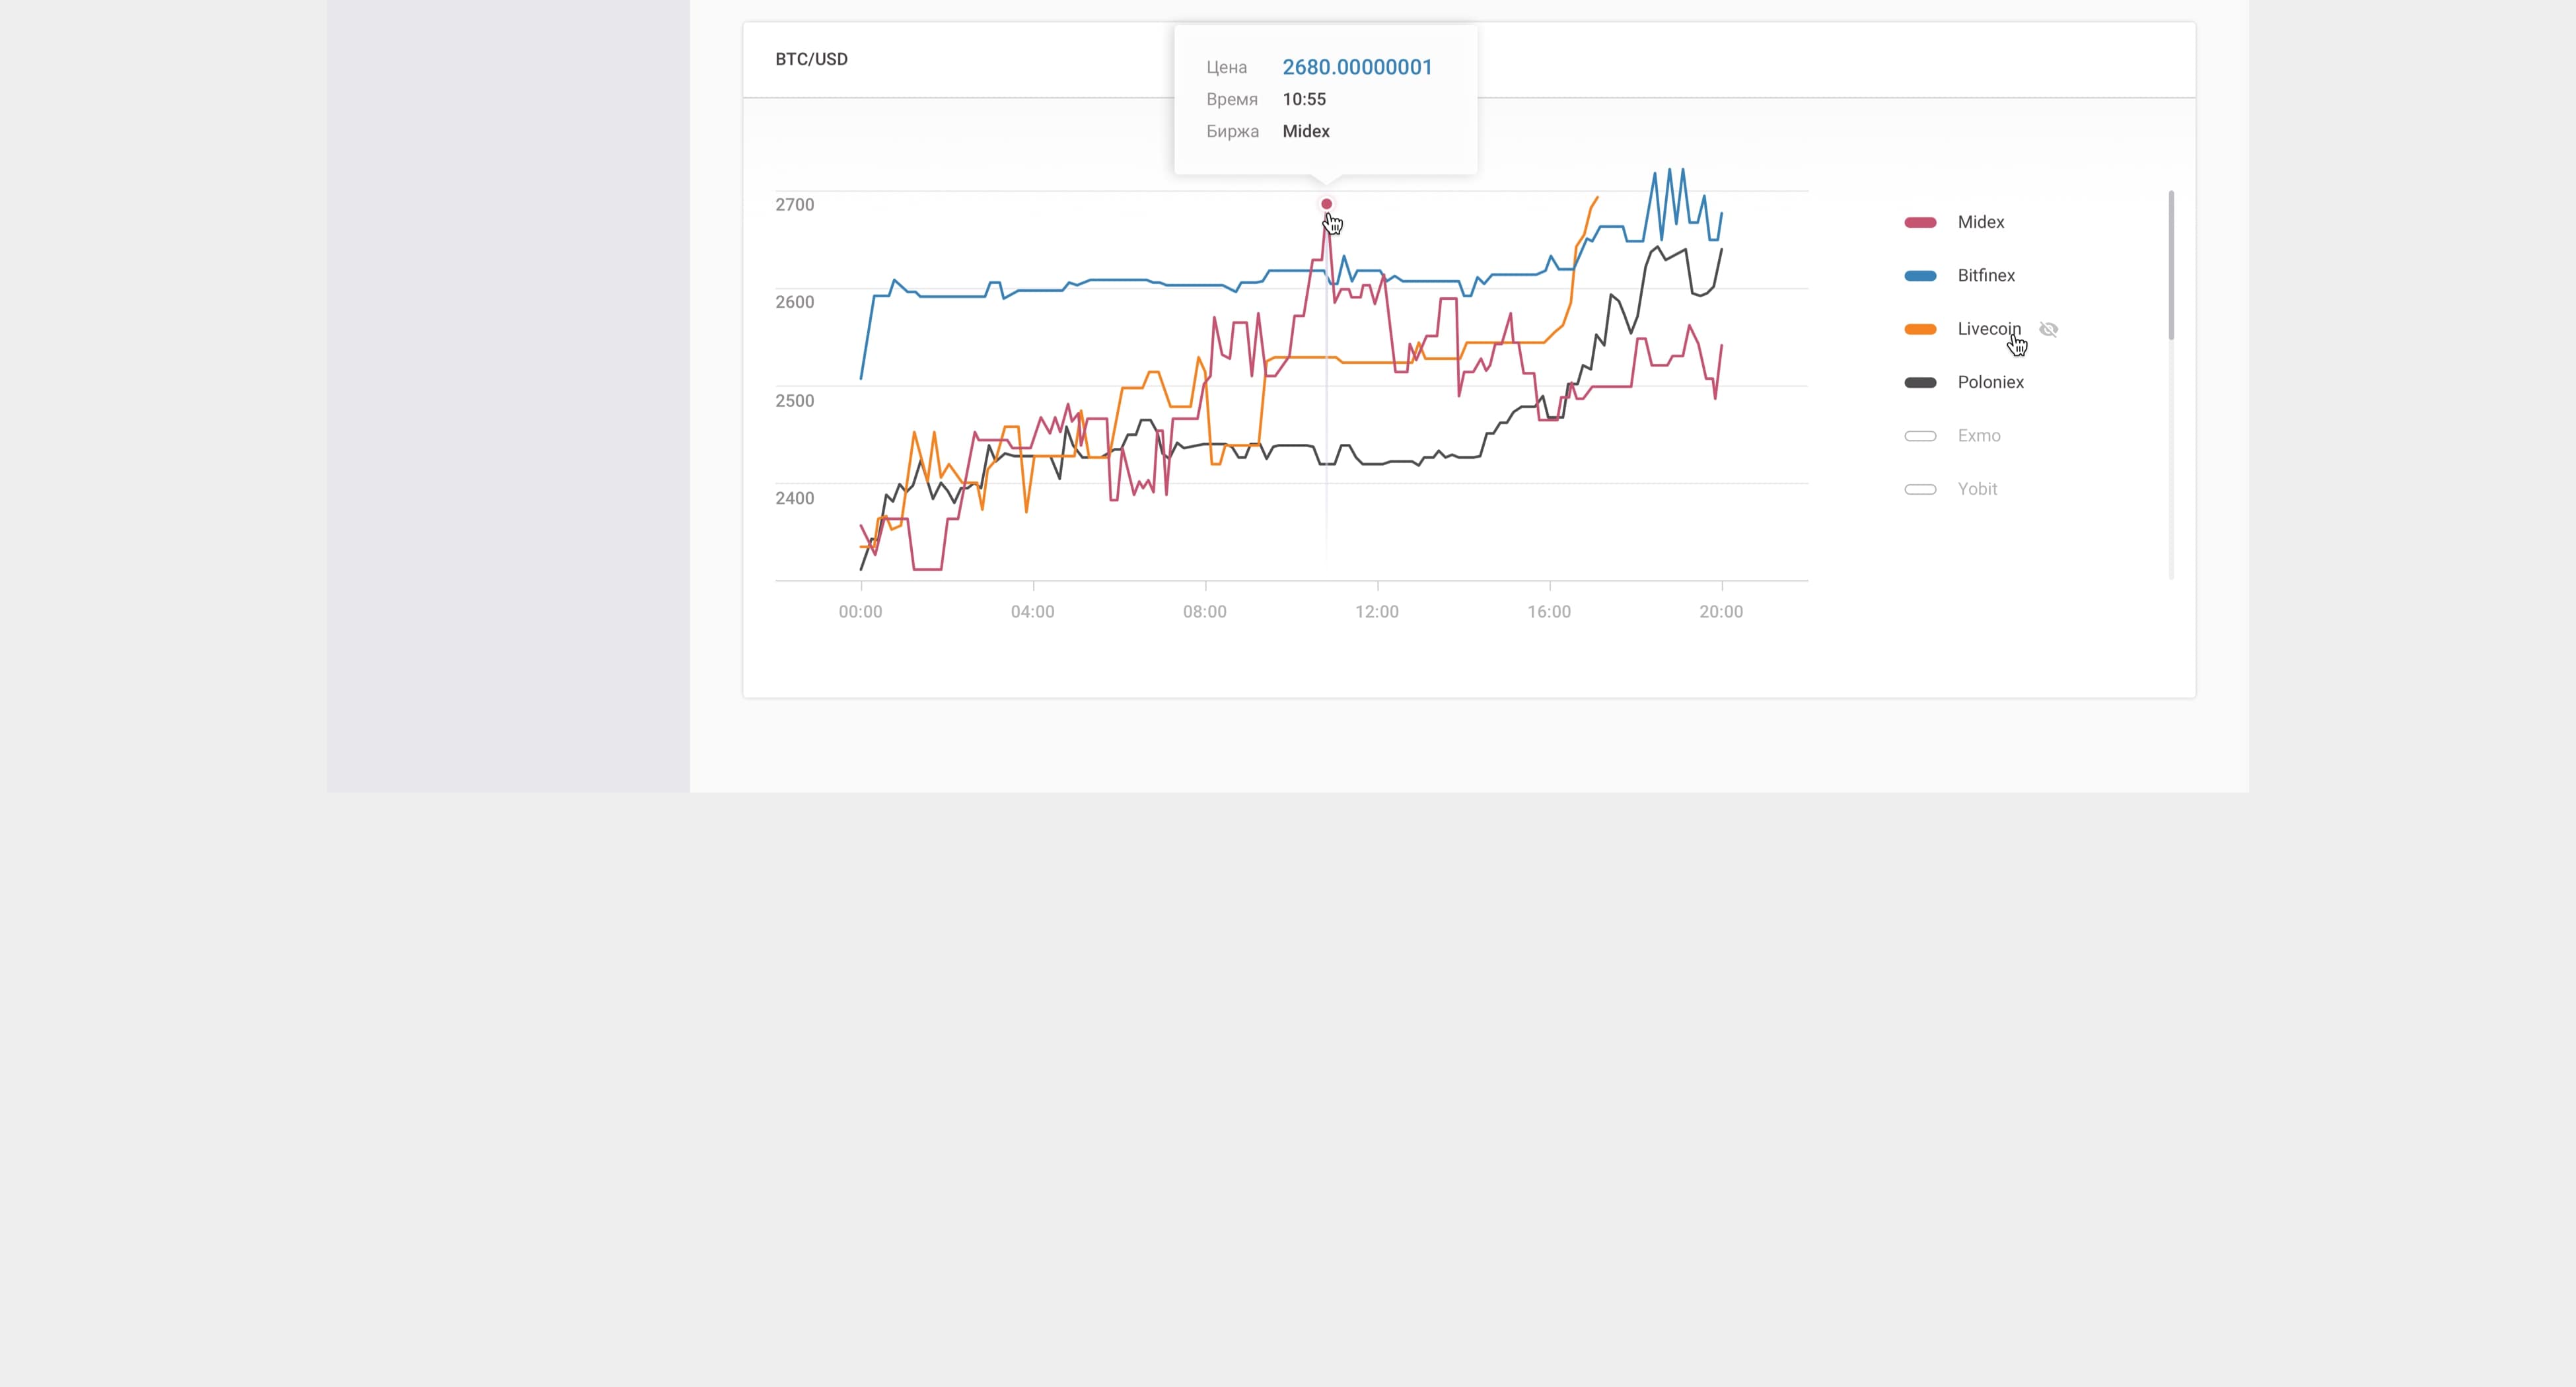The height and width of the screenshot is (1387, 2576).
Task: Click the Цена label in tooltip
Action: [x=1226, y=68]
